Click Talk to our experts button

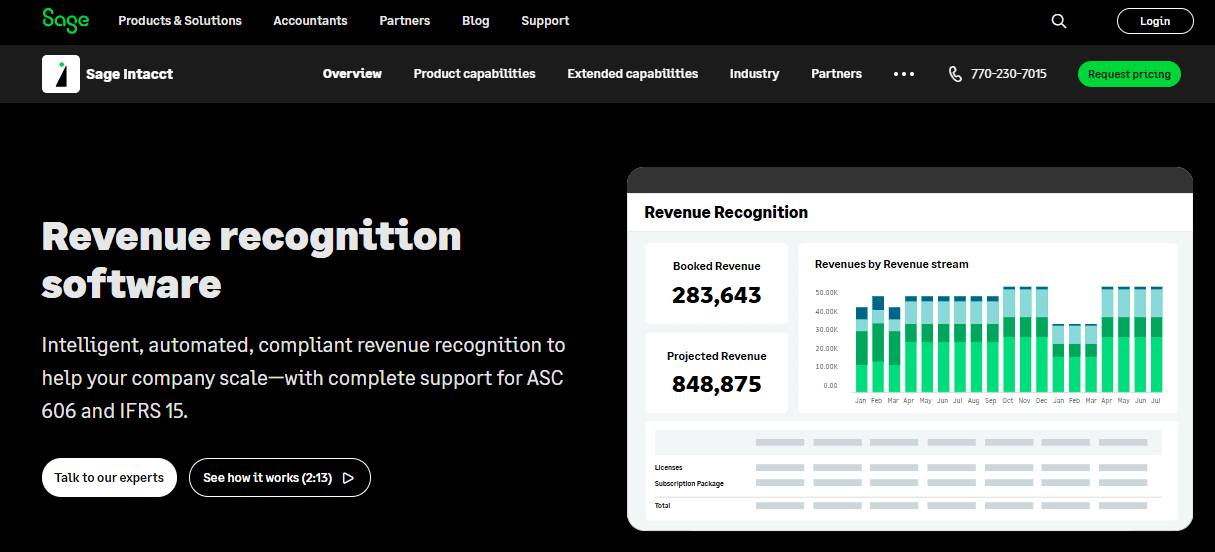(109, 478)
